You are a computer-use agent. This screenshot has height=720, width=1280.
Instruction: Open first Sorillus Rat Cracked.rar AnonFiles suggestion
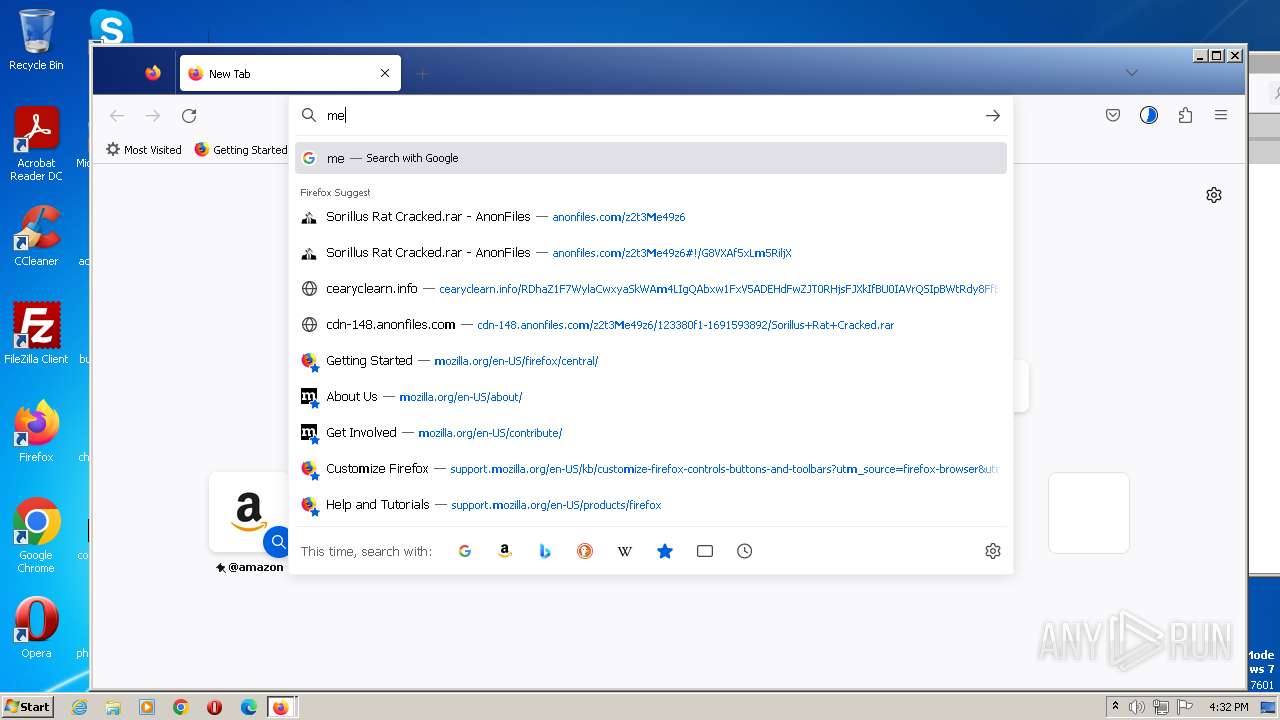651,217
